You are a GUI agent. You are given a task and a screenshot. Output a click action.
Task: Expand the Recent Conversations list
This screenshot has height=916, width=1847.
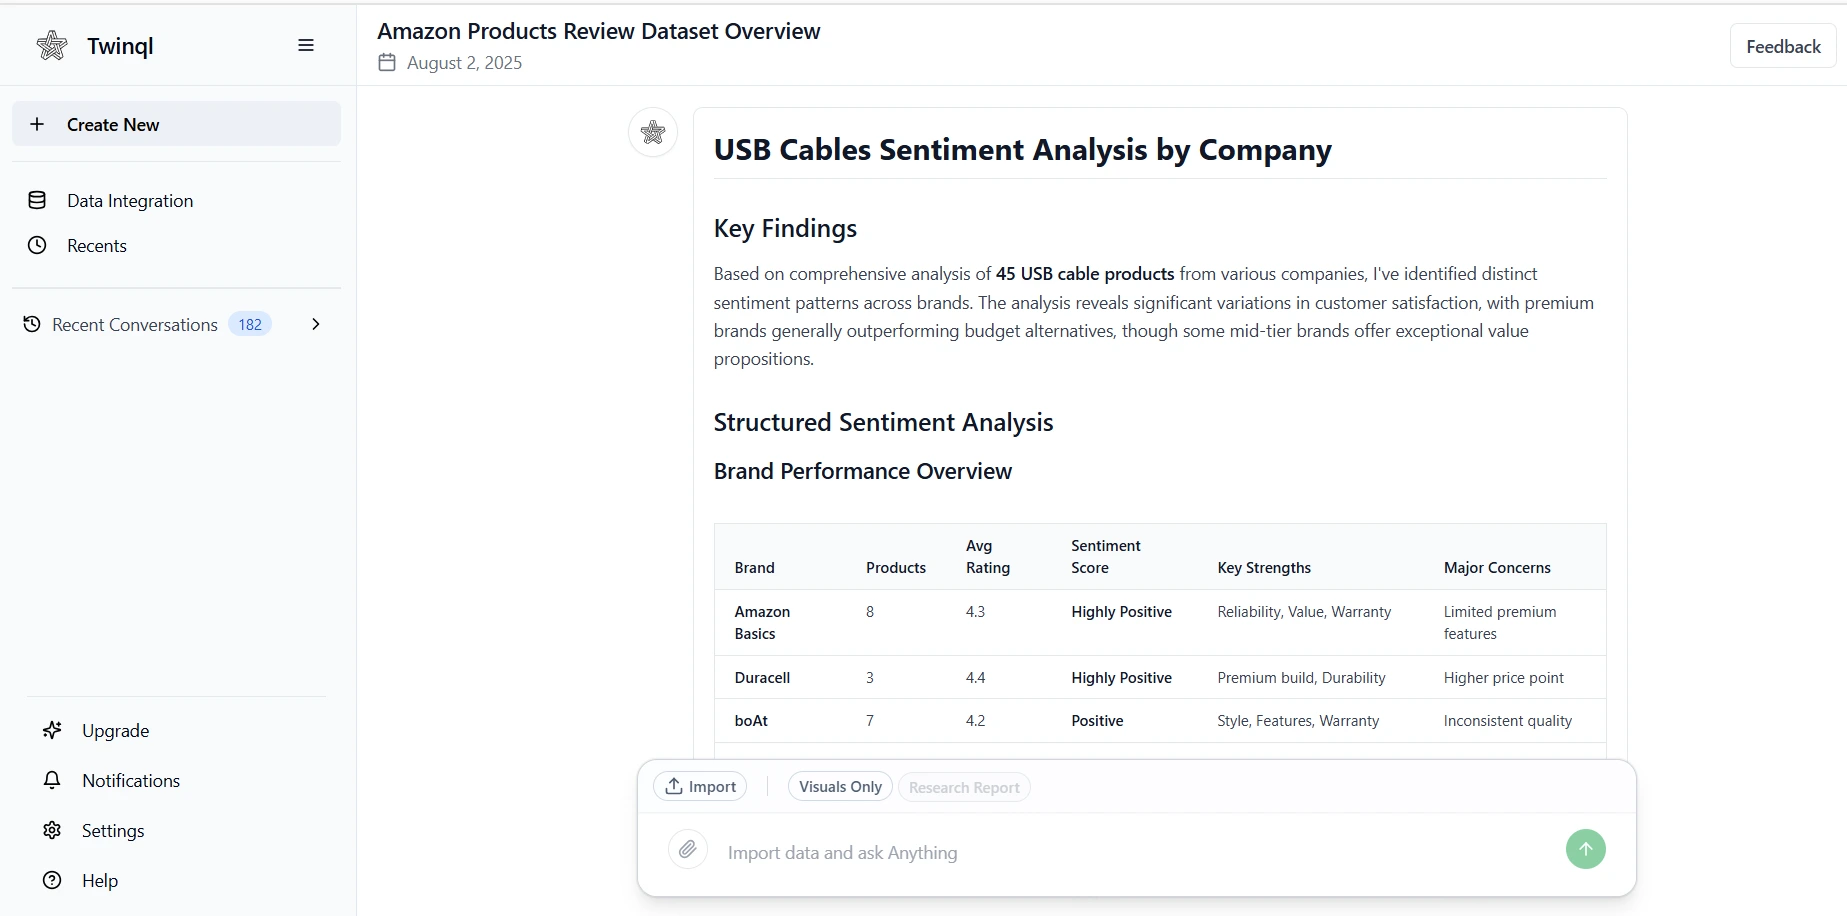pyautogui.click(x=316, y=324)
